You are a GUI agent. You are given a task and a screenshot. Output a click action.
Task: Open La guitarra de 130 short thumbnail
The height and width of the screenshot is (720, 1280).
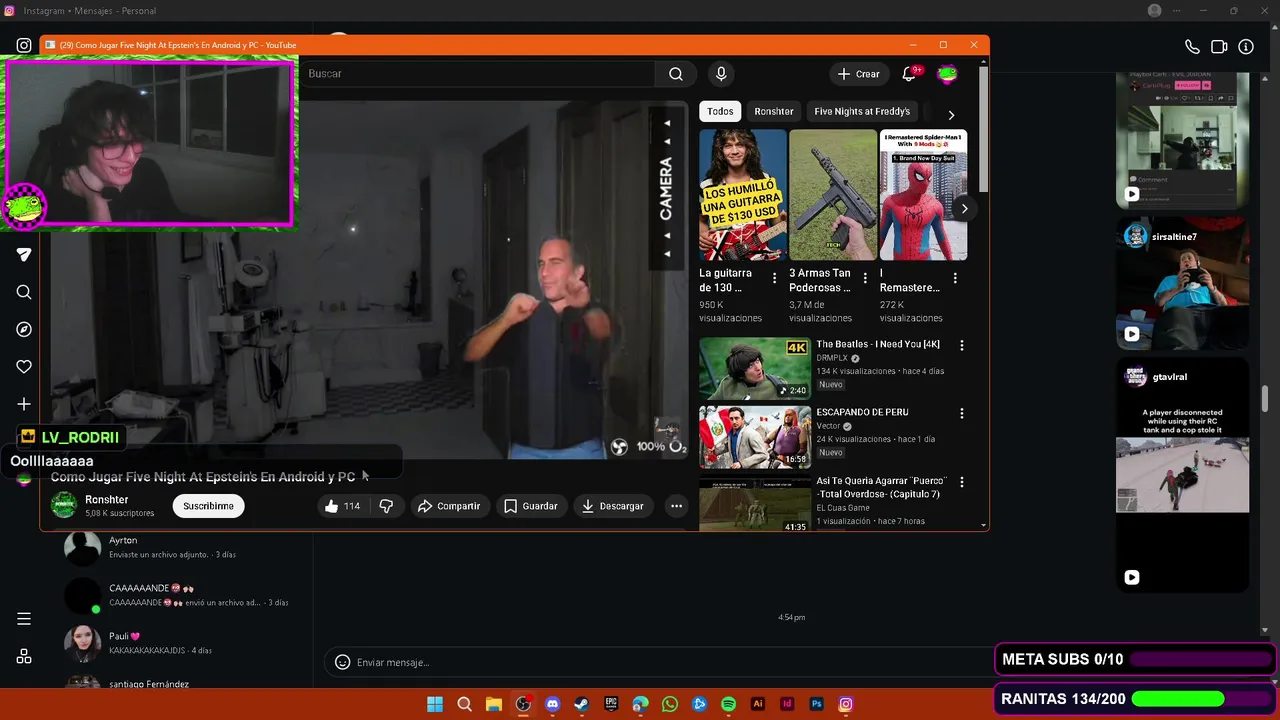(743, 195)
